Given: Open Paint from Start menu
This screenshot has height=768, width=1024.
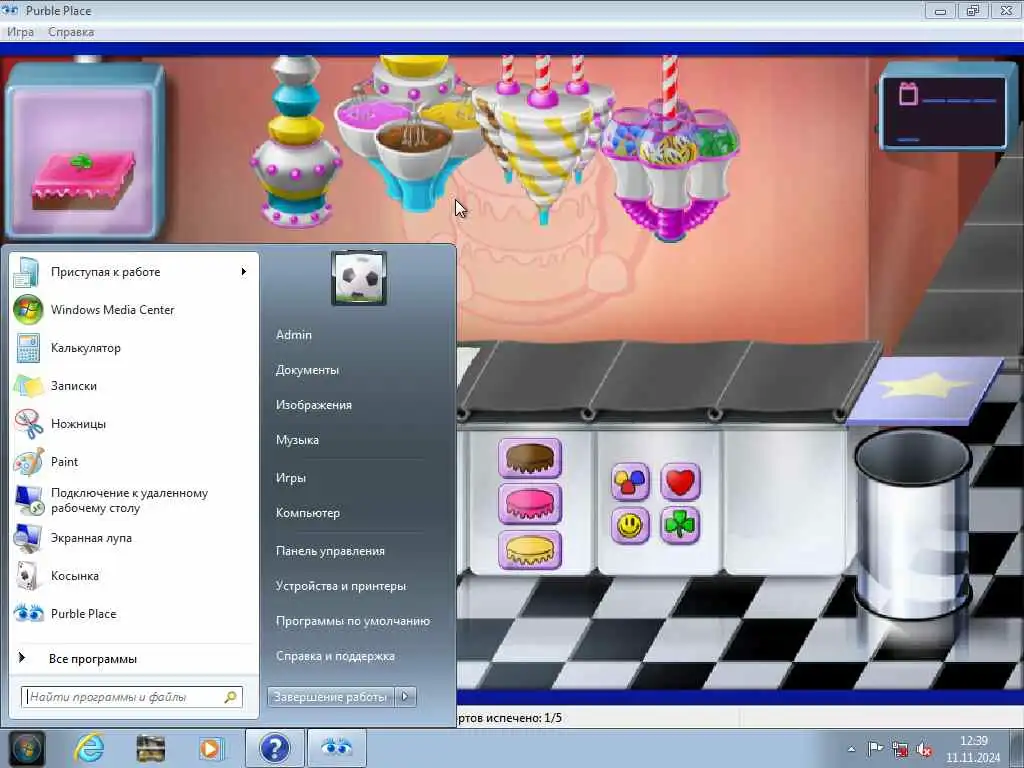Looking at the screenshot, I should click(x=134, y=461).
